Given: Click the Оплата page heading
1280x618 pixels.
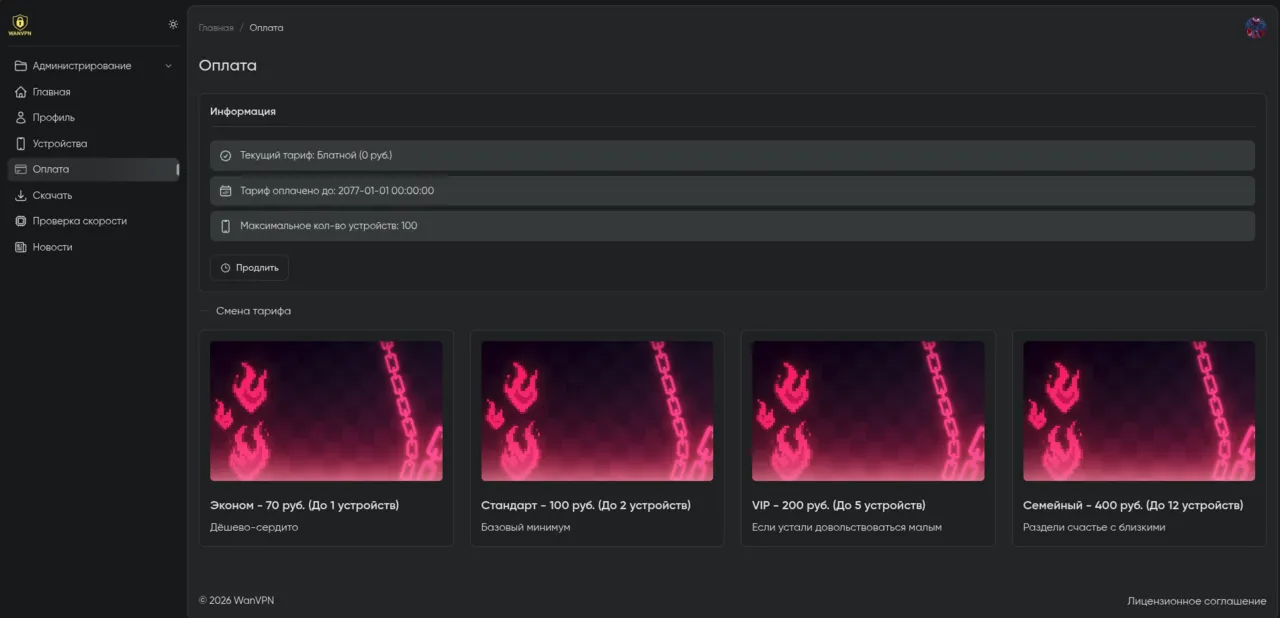Looking at the screenshot, I should [x=228, y=66].
